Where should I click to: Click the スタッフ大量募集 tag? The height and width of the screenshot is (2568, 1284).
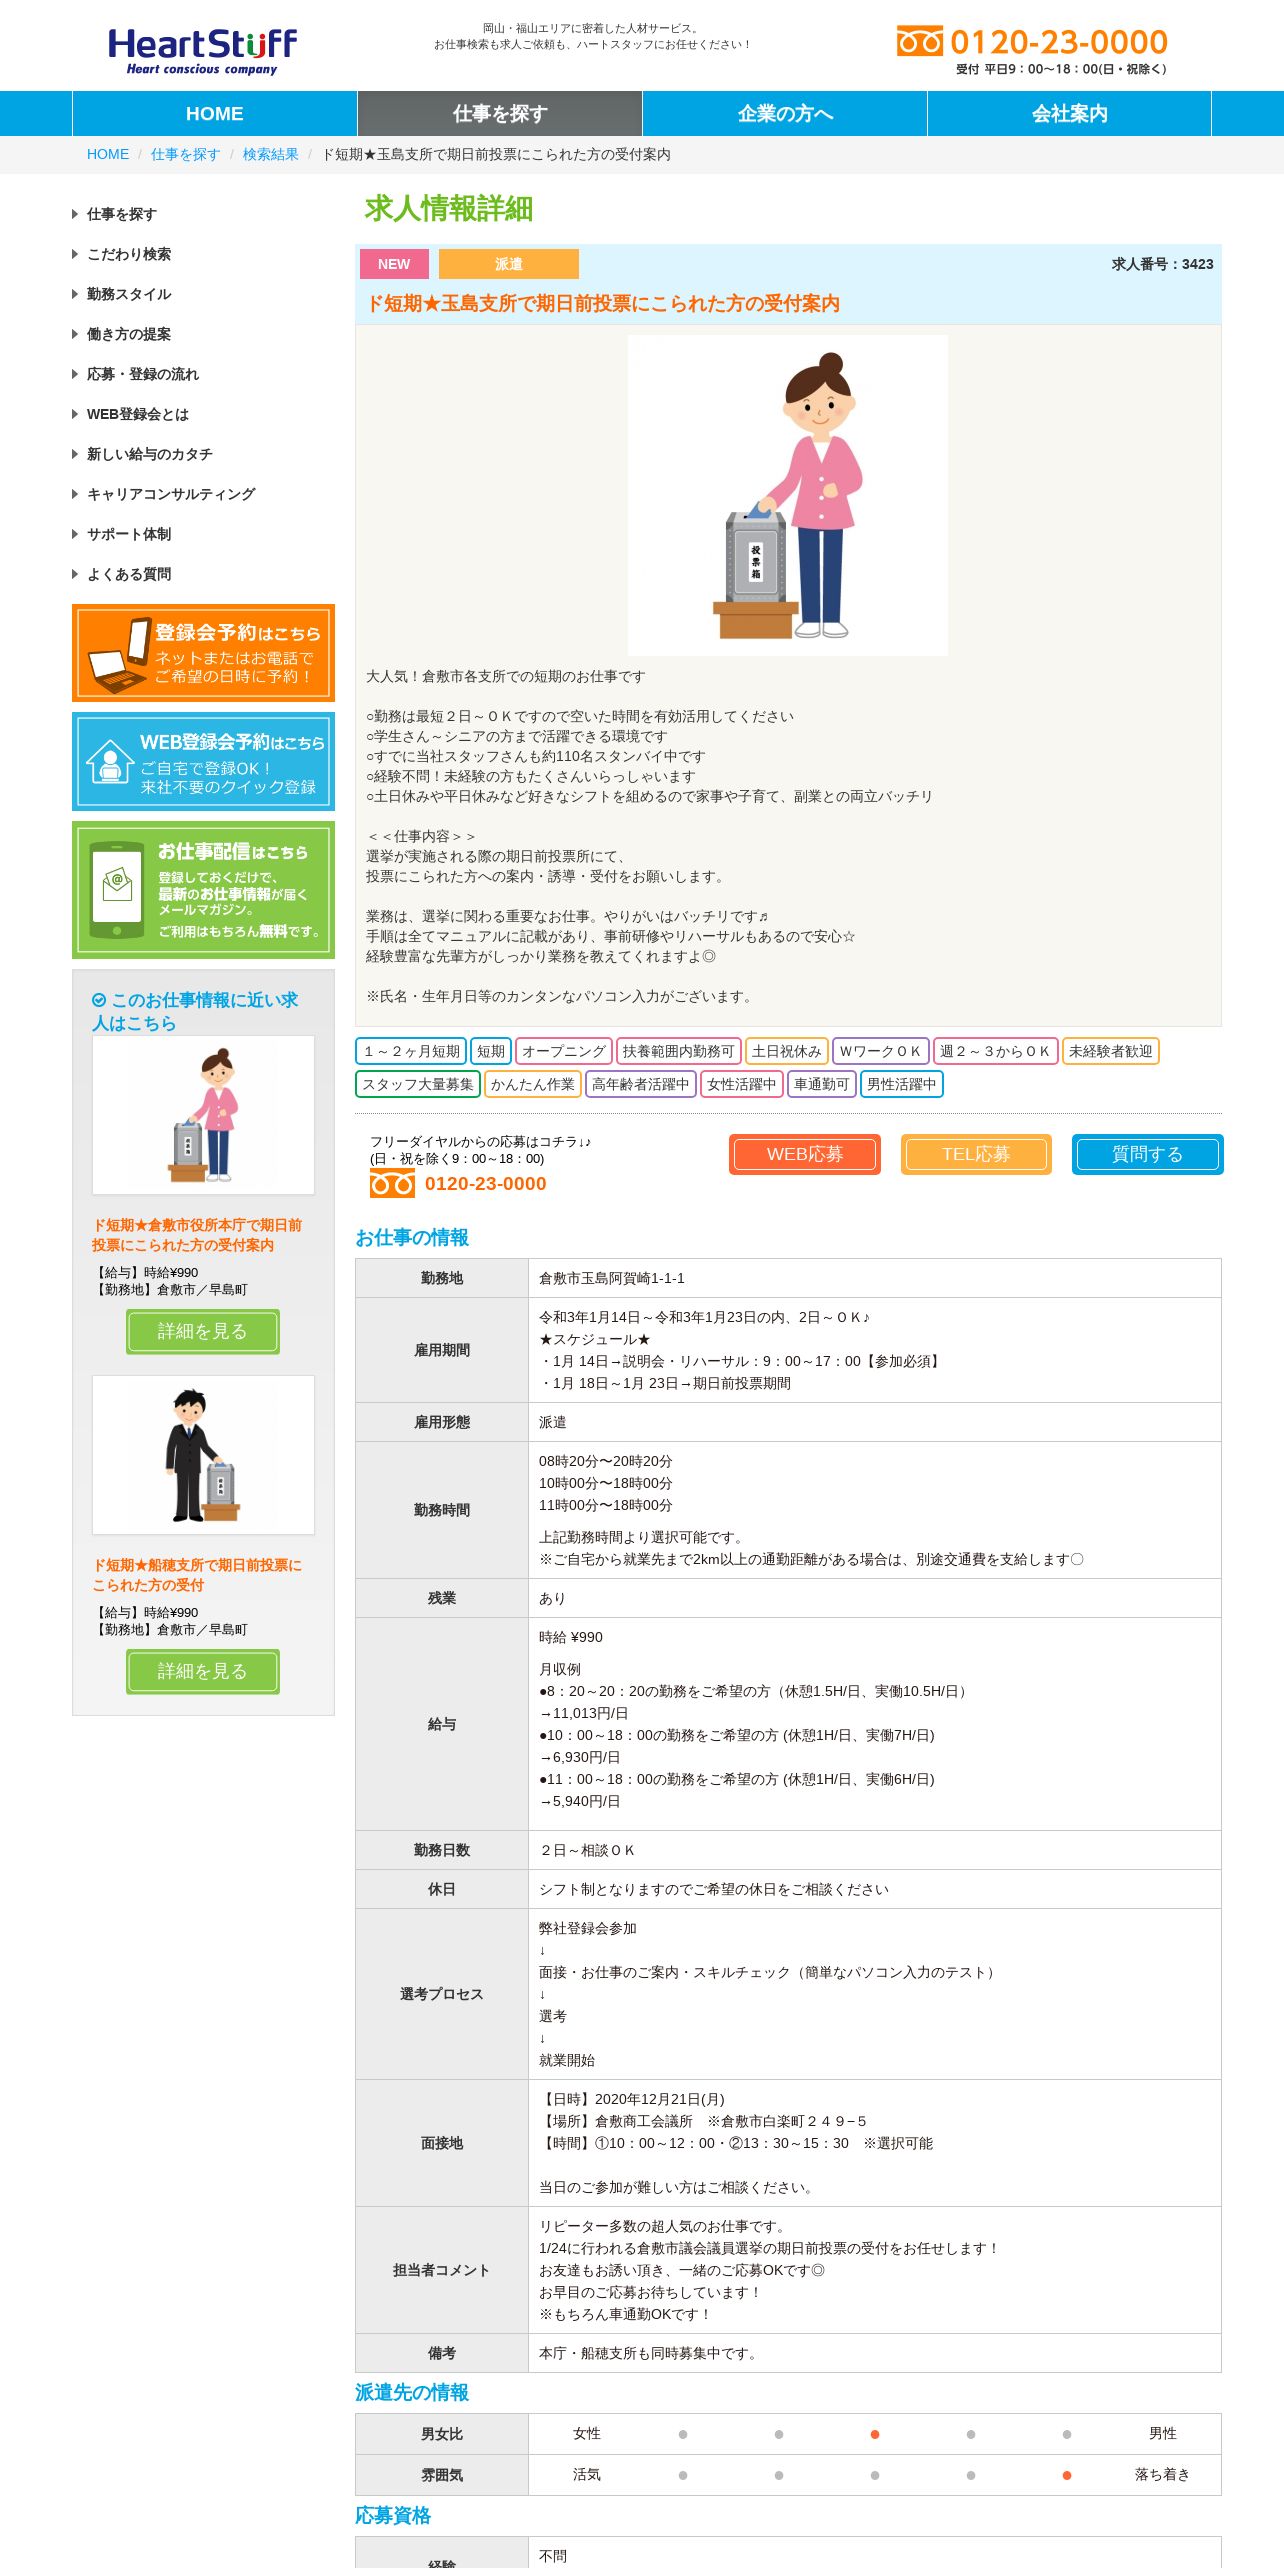418,1084
